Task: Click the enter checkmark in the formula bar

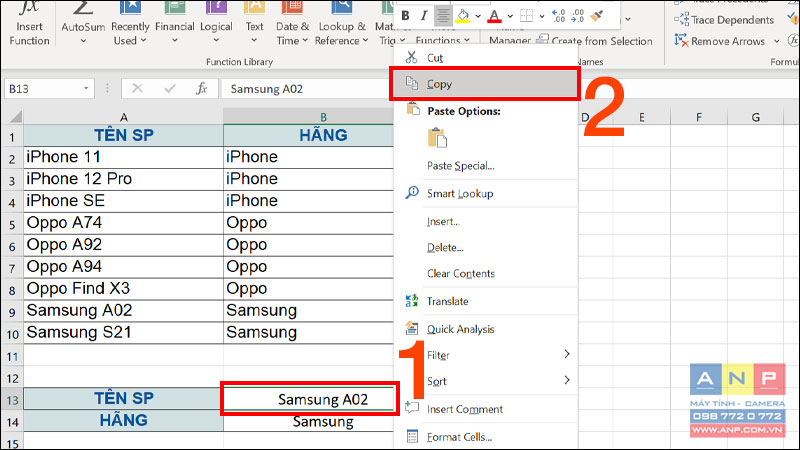Action: pos(170,89)
